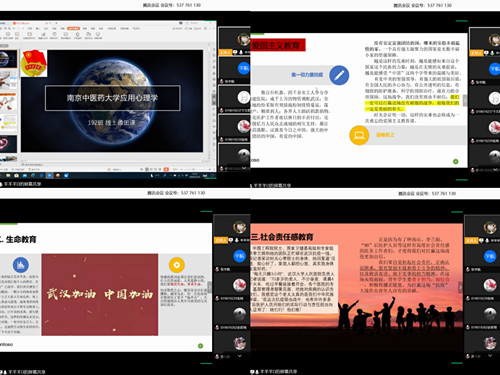500x375 pixels.
Task: Click the orange 主持人 badge in 生命教育 window
Action: (x=221, y=240)
